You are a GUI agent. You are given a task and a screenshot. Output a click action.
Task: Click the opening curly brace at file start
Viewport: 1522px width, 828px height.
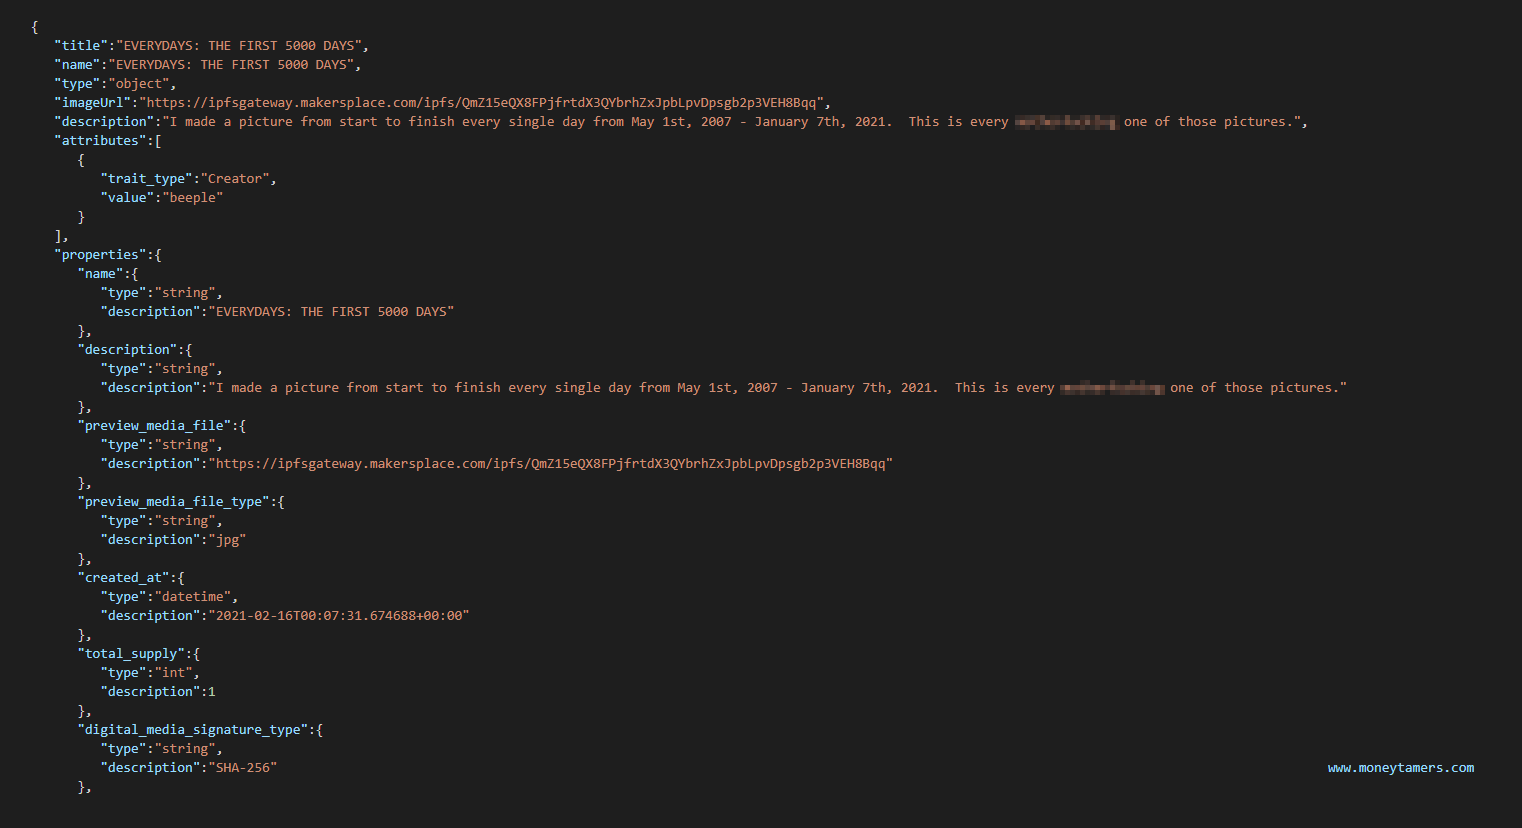coord(35,27)
